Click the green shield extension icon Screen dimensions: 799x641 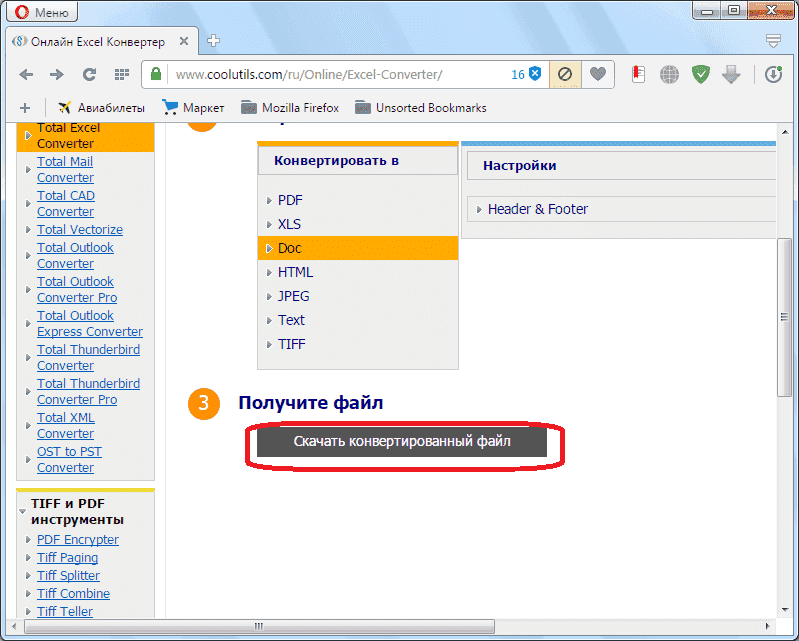click(701, 75)
